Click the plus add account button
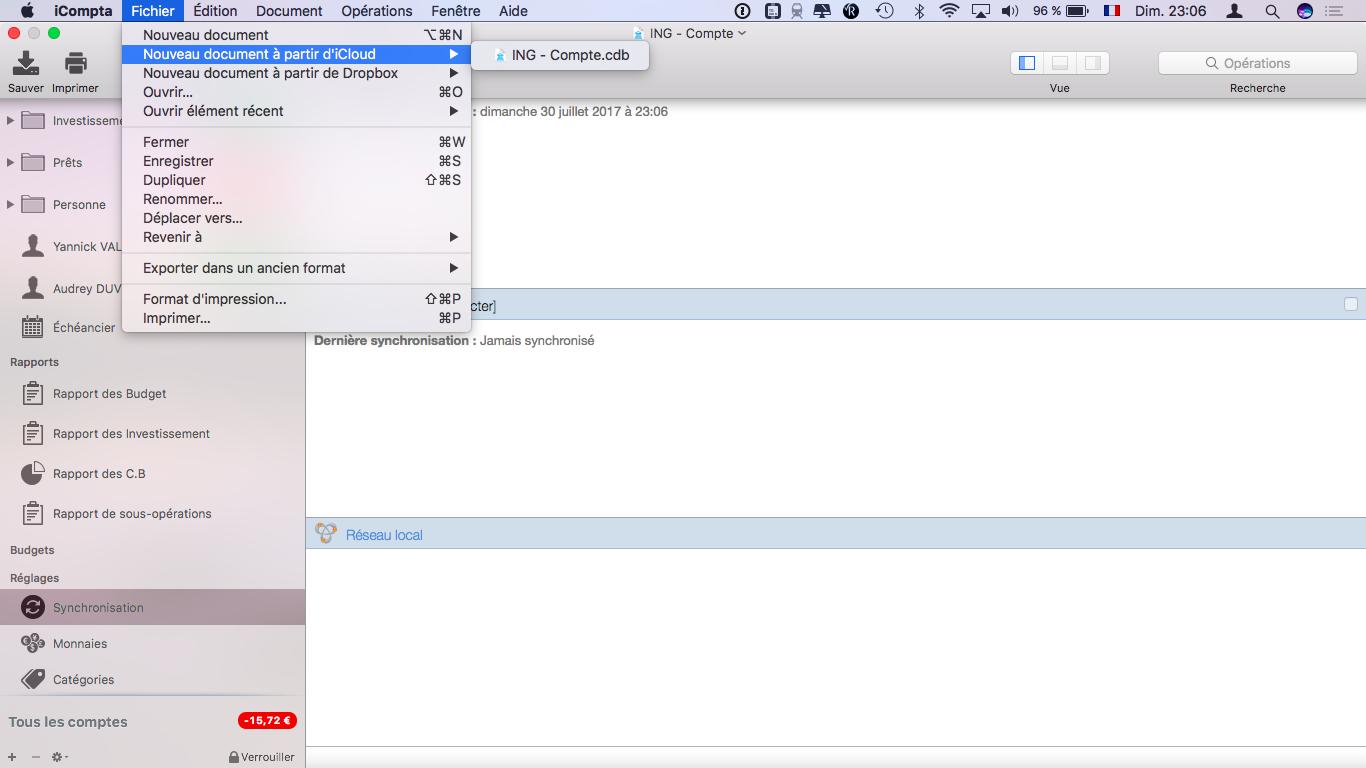Screen dimensions: 1366x768 (x=12, y=757)
